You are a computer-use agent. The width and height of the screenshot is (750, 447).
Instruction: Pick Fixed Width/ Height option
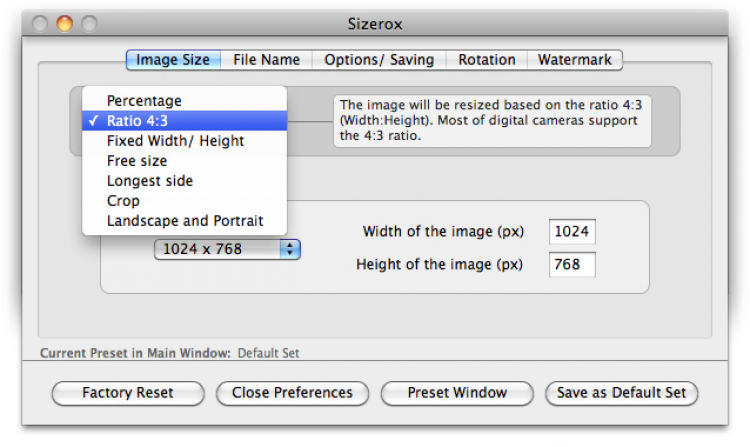click(x=175, y=141)
